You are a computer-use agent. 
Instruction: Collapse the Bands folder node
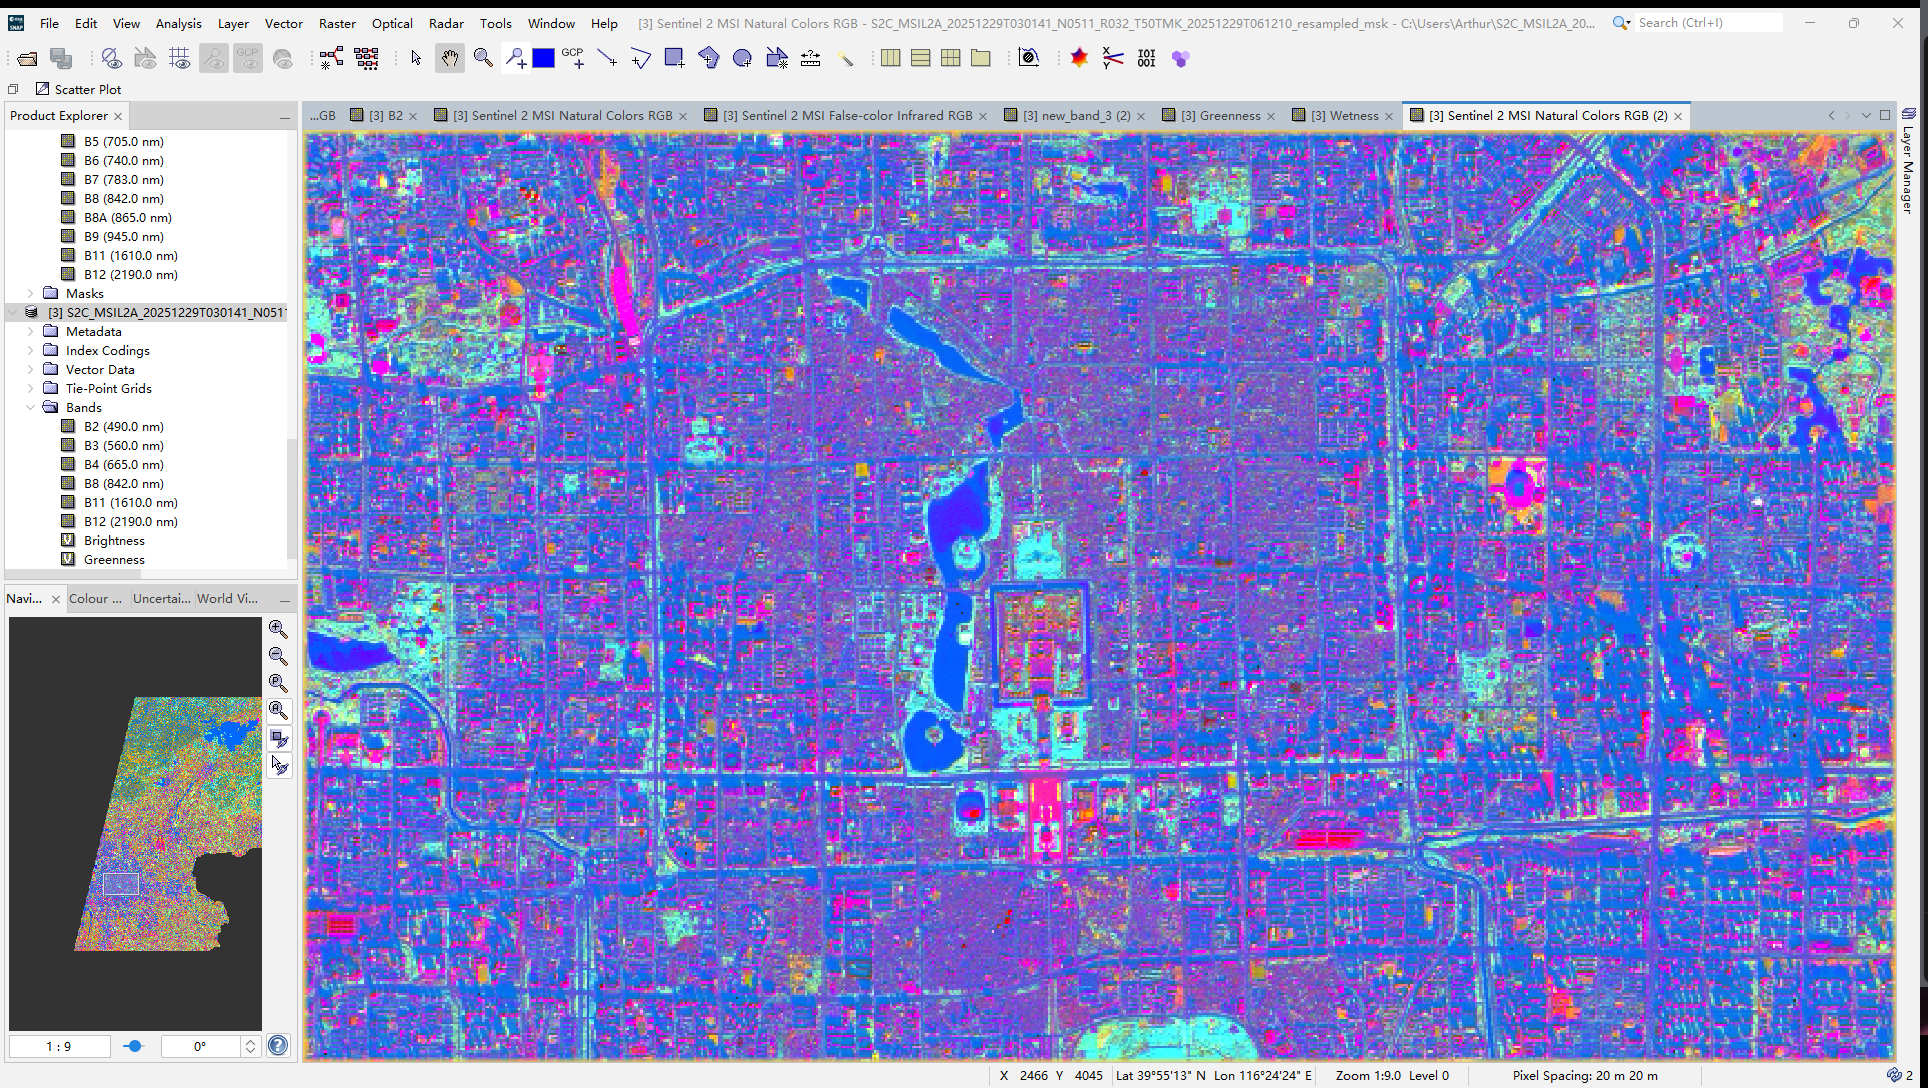point(31,408)
